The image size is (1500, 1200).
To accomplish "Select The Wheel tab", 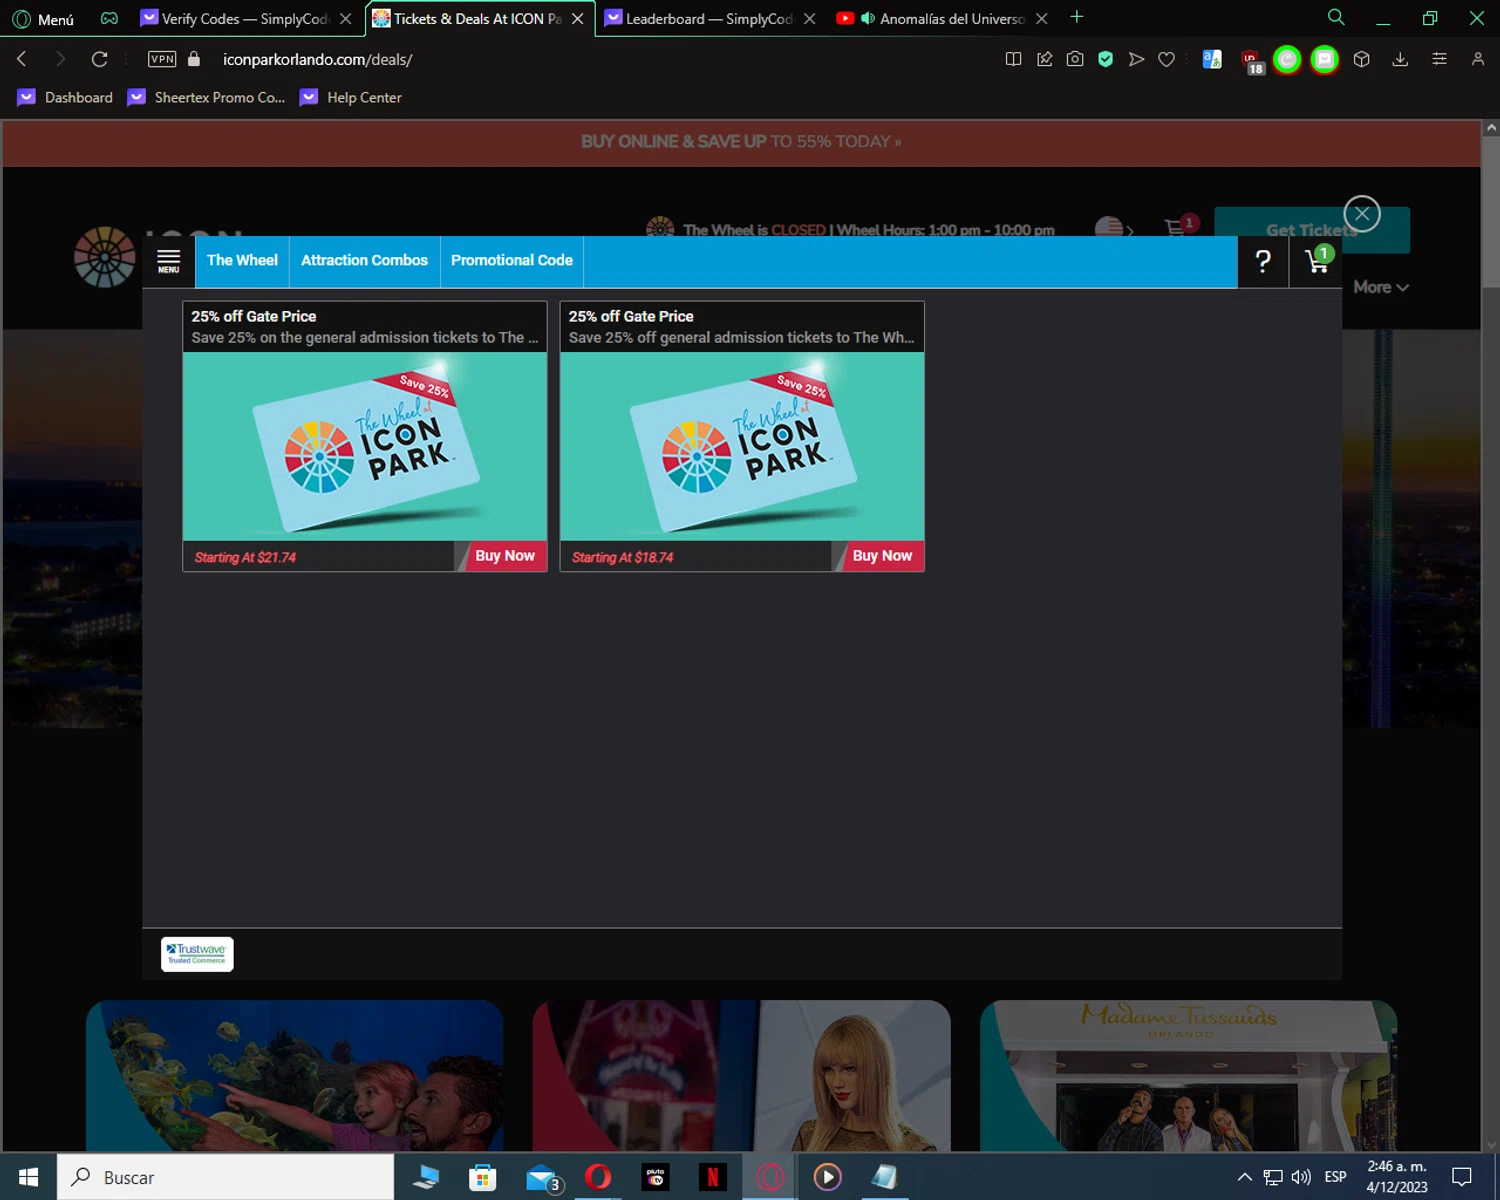I will click(242, 261).
